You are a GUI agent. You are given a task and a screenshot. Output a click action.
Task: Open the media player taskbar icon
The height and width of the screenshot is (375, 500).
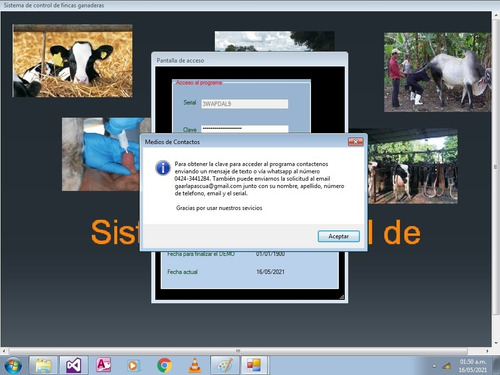coord(134,366)
